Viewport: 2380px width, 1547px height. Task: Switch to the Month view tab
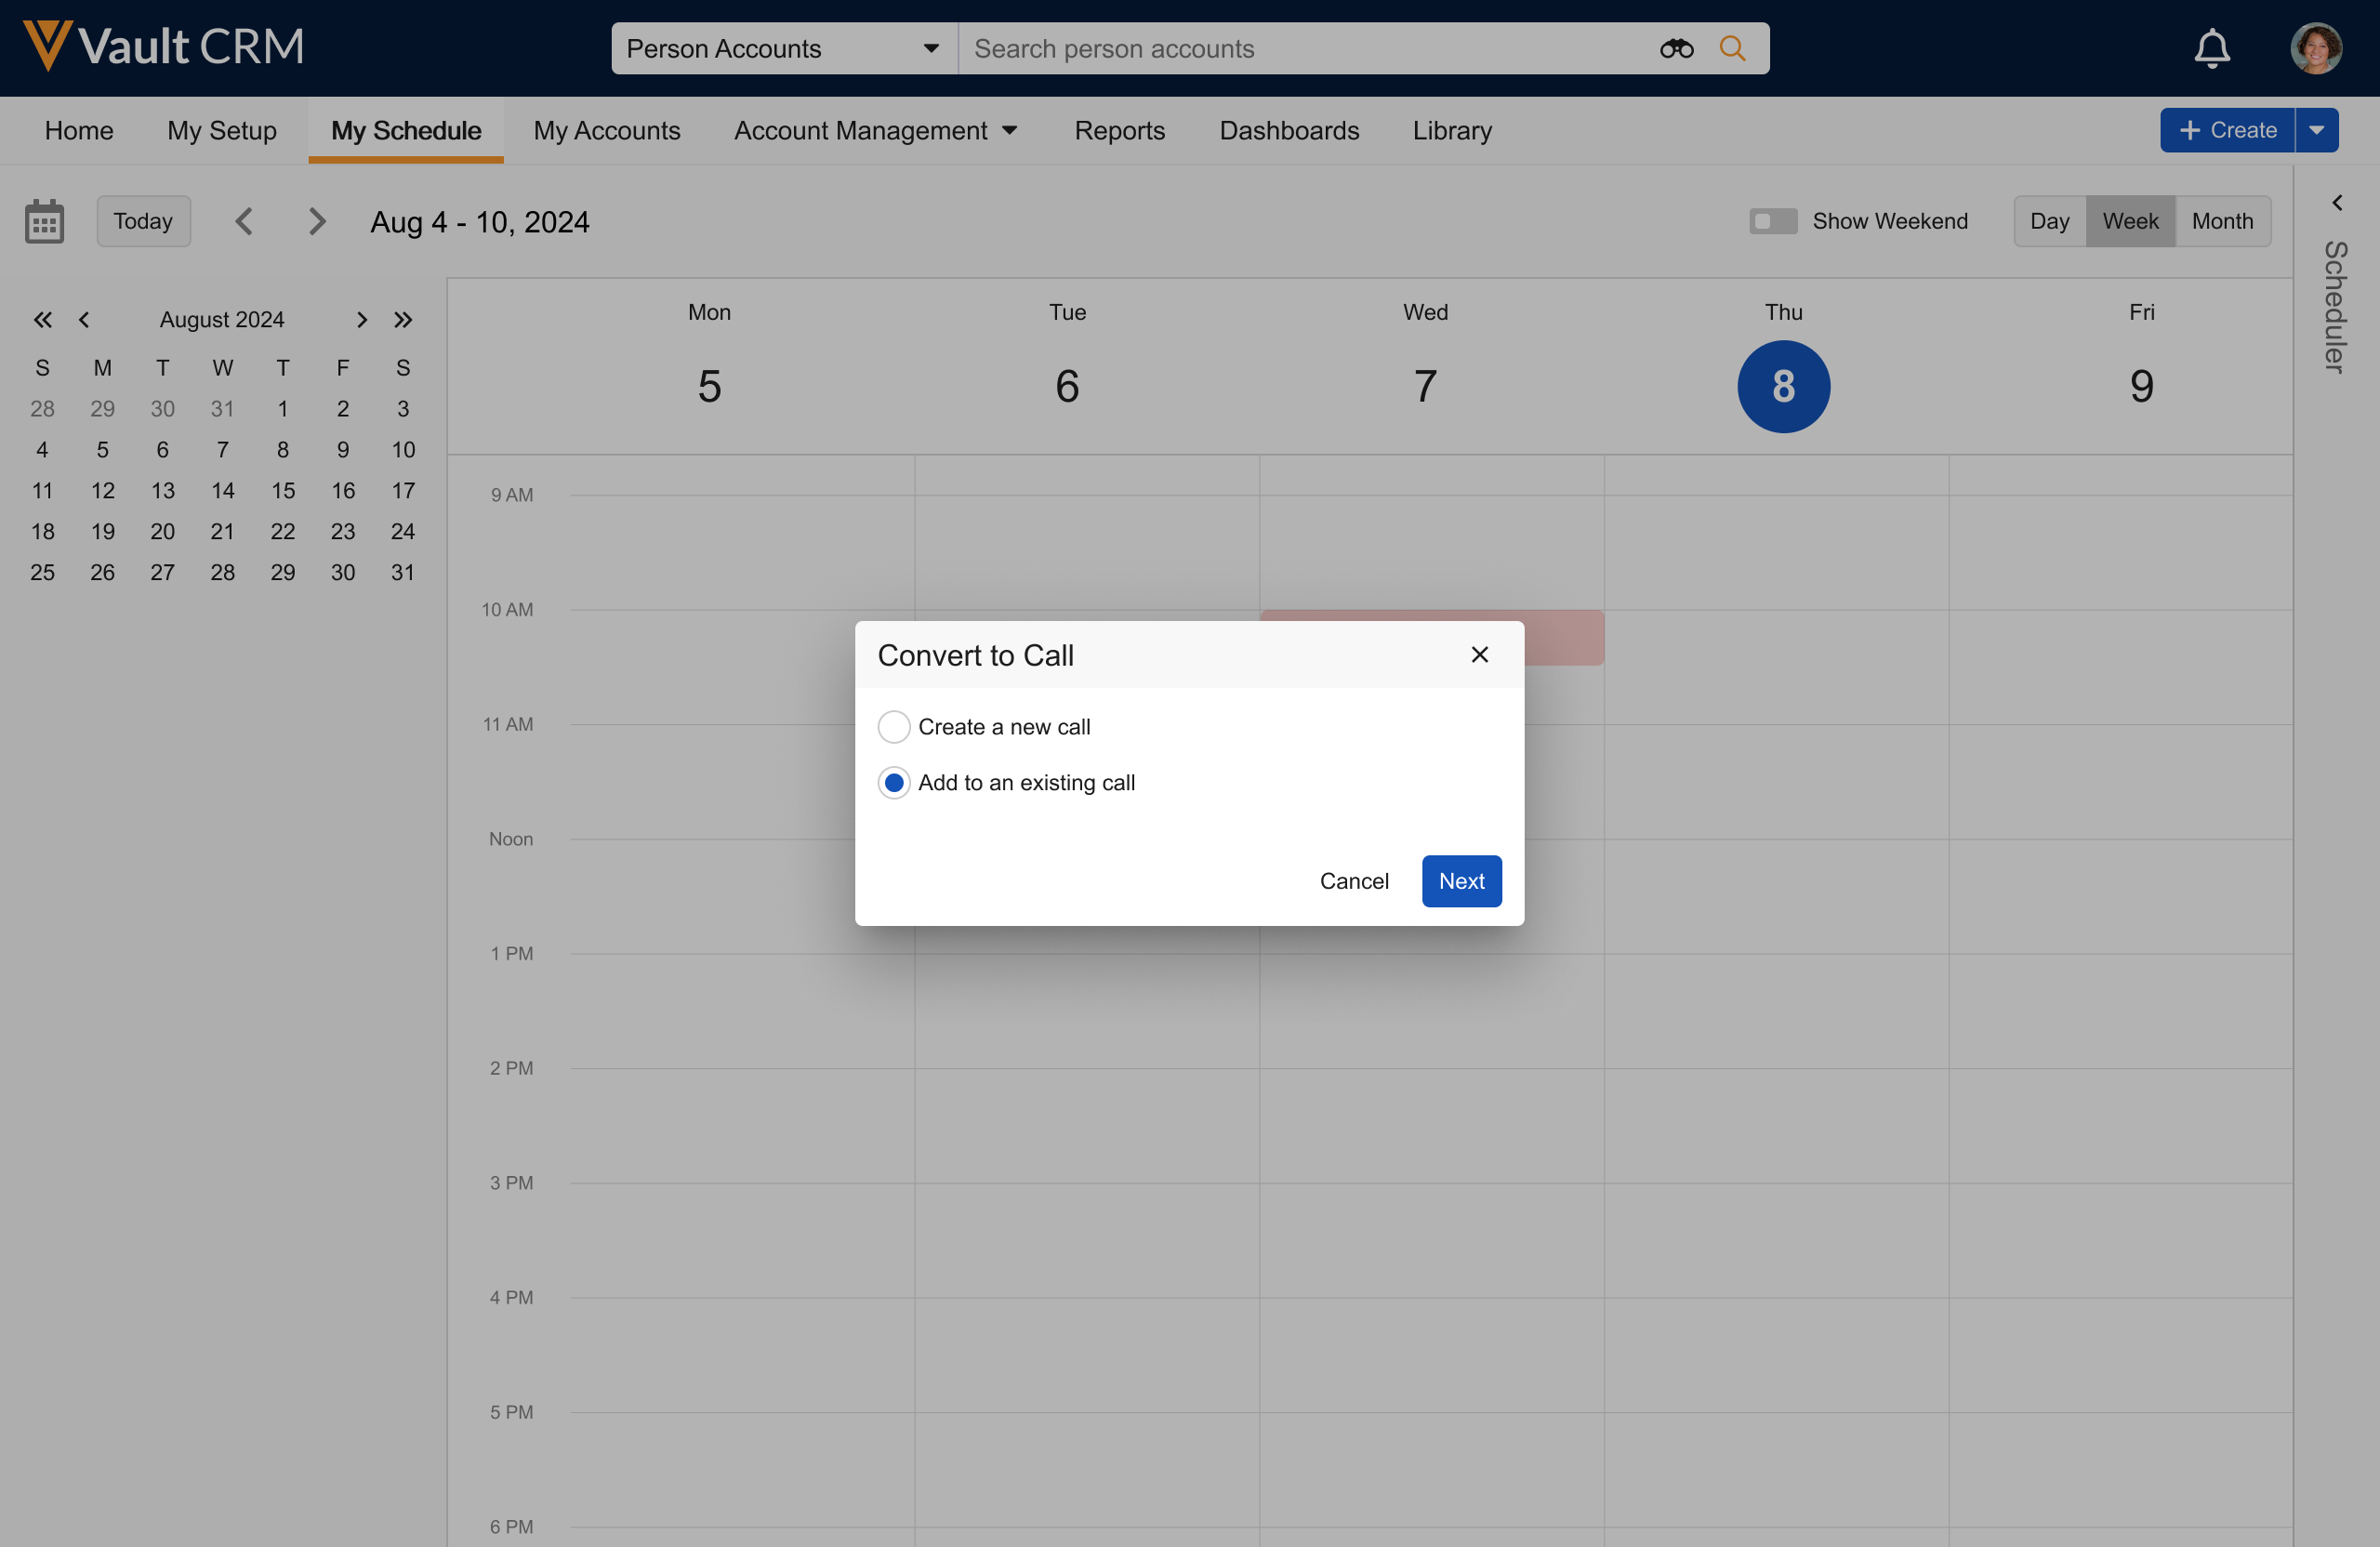(2221, 221)
